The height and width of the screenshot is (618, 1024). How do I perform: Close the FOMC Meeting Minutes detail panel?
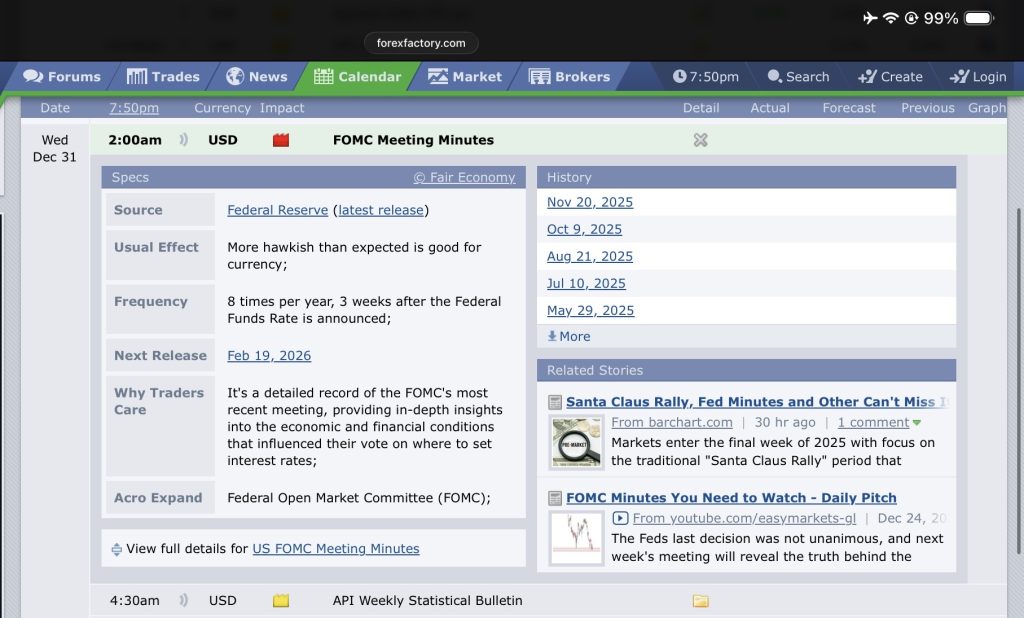[x=700, y=140]
